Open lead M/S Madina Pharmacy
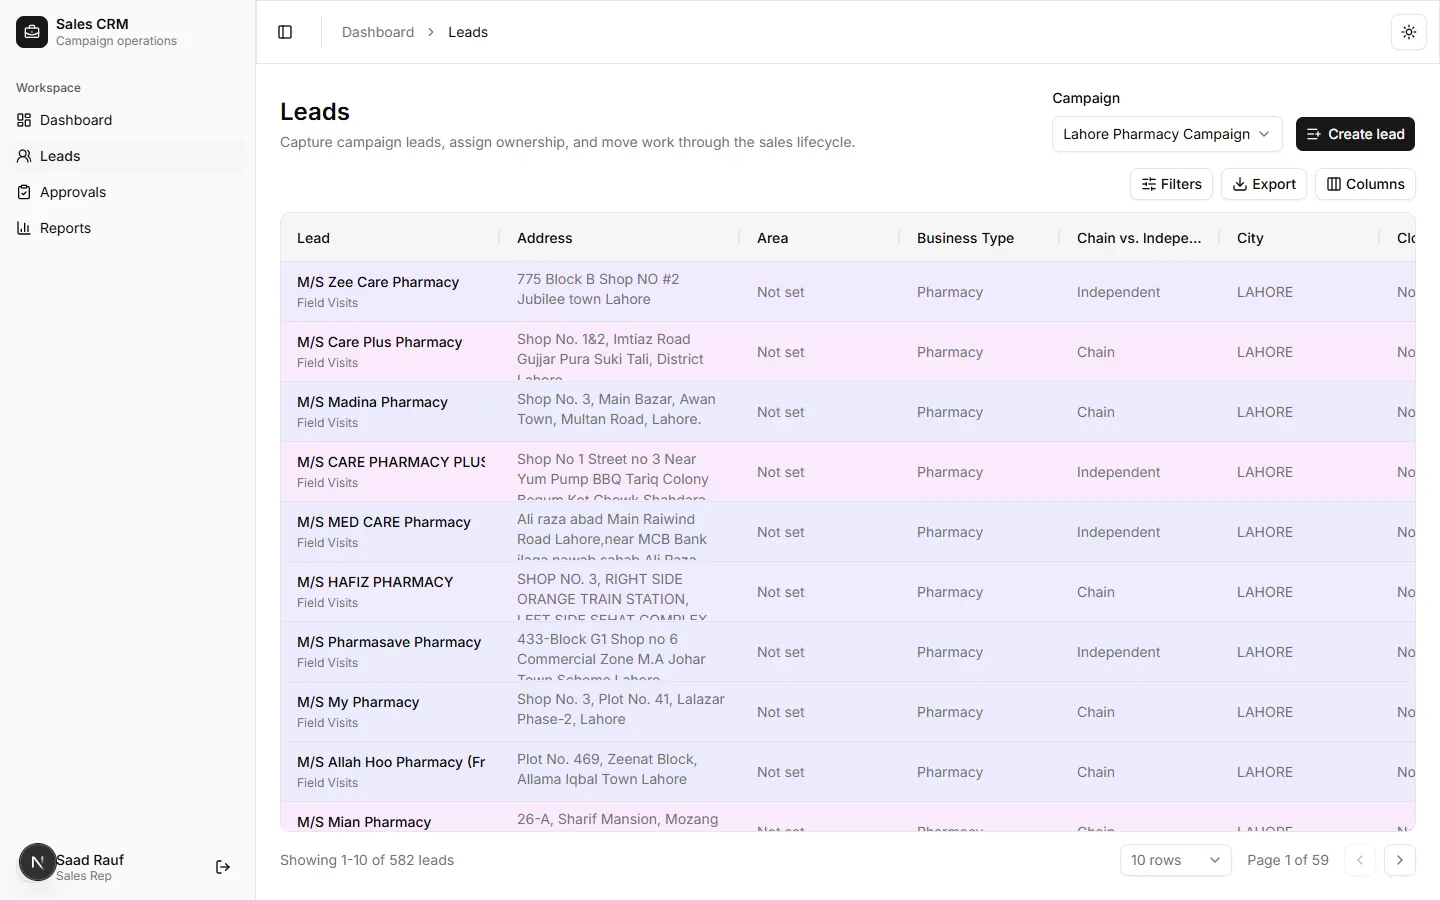 coord(372,402)
